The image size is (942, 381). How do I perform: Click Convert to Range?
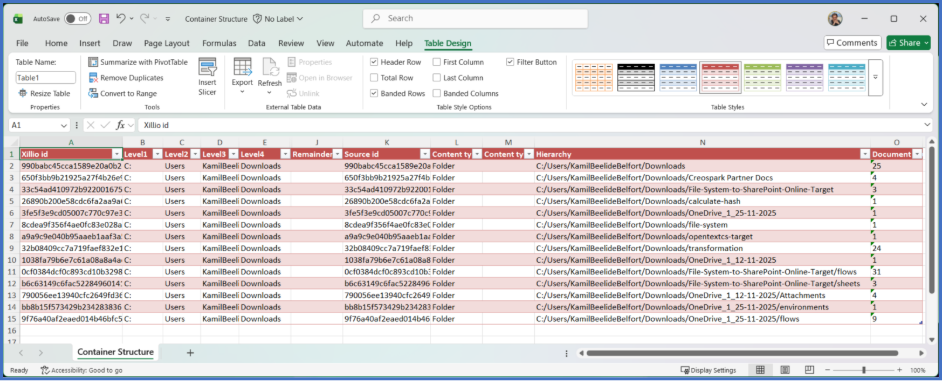click(x=123, y=93)
